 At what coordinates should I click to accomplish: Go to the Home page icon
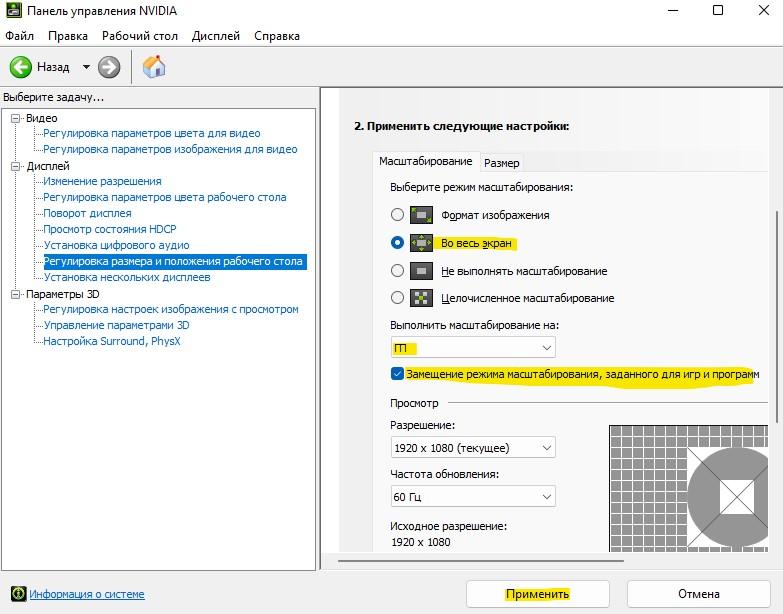click(154, 66)
